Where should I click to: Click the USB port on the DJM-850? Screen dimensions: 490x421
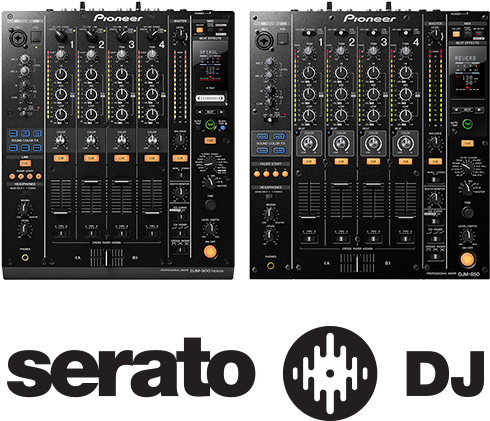tap(283, 38)
